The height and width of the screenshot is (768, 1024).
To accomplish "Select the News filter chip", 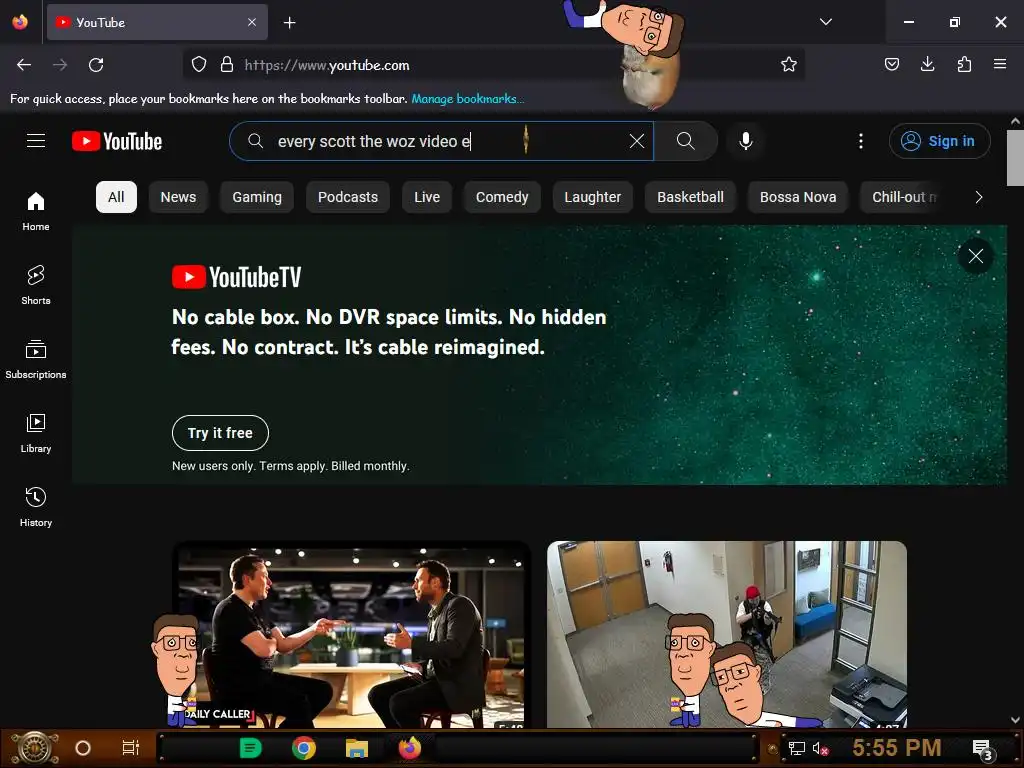I will (178, 197).
